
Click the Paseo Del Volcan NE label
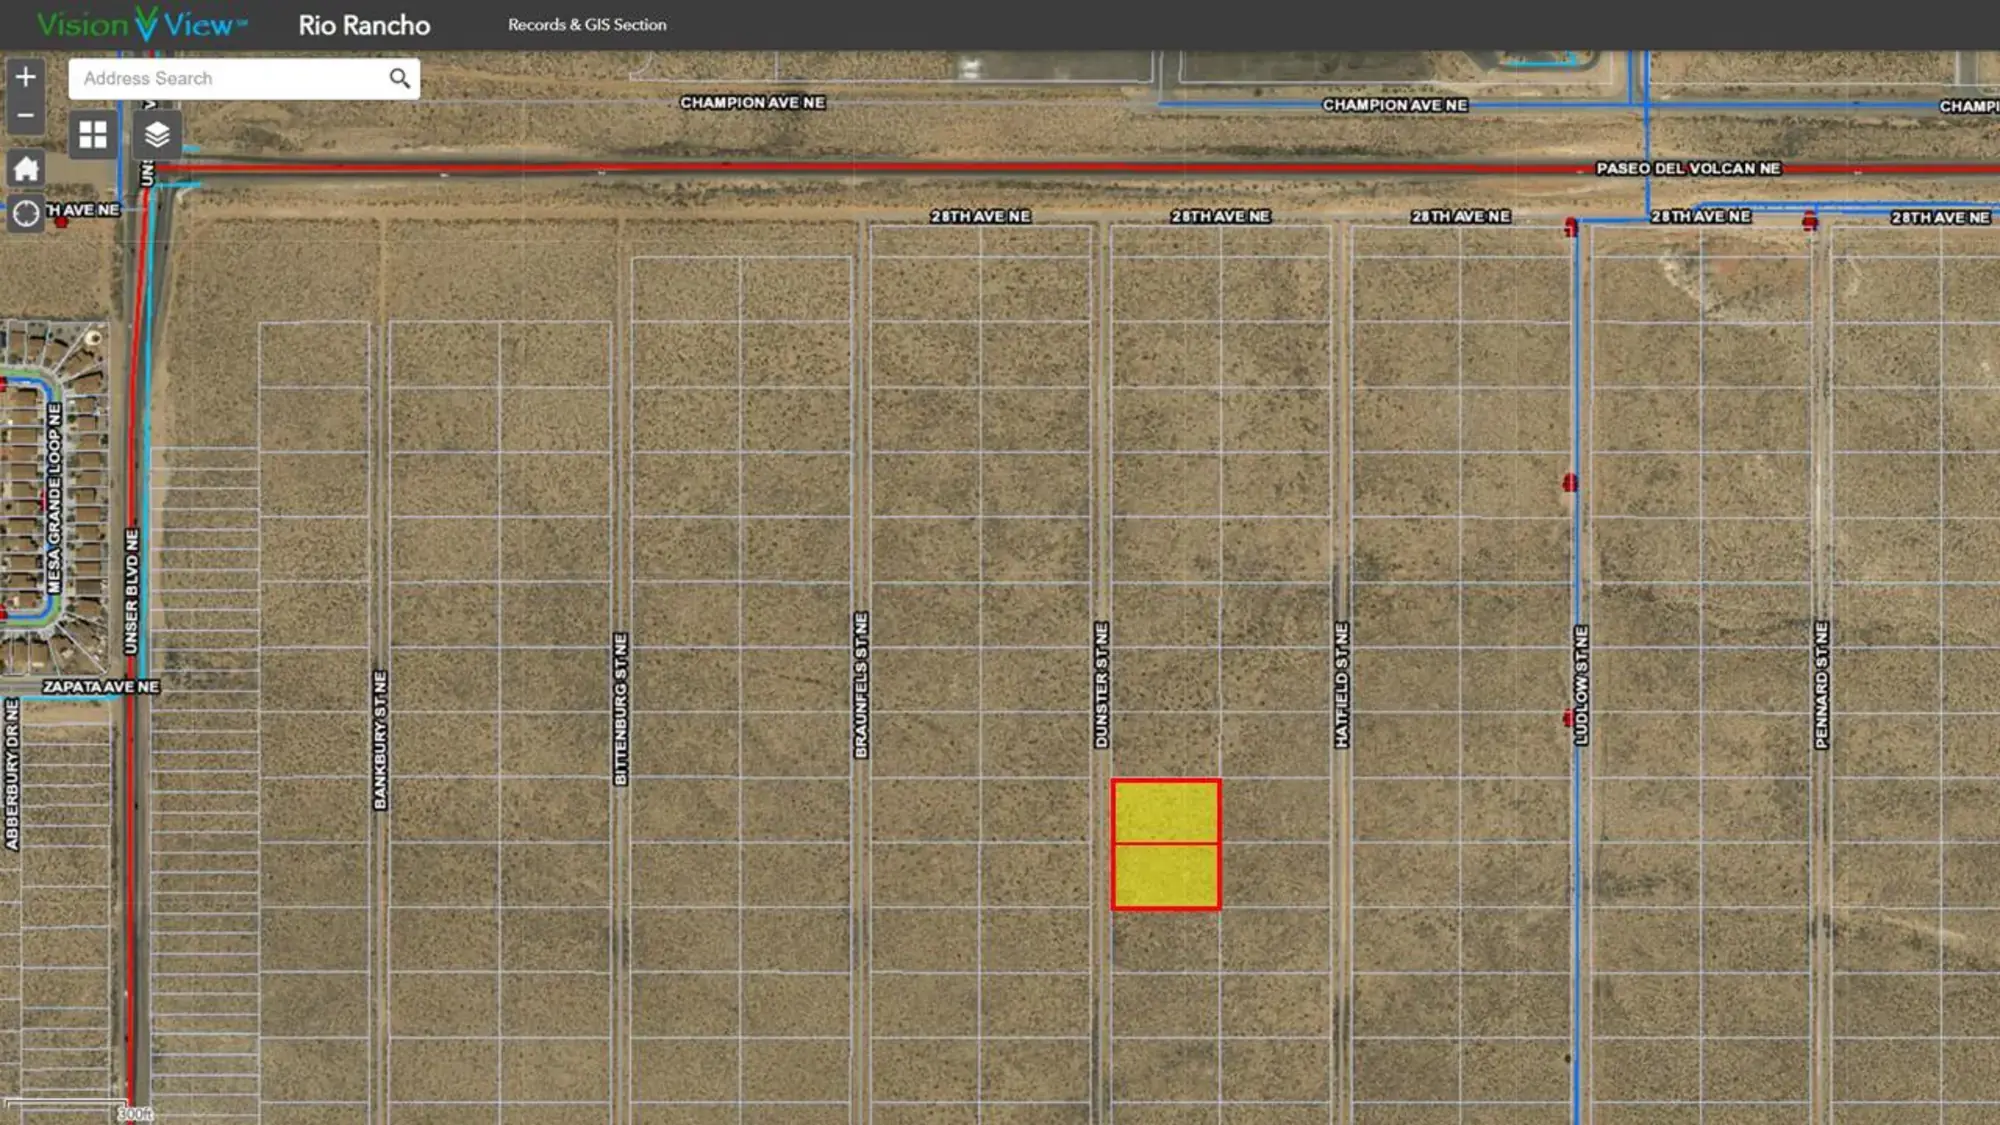pos(1688,168)
